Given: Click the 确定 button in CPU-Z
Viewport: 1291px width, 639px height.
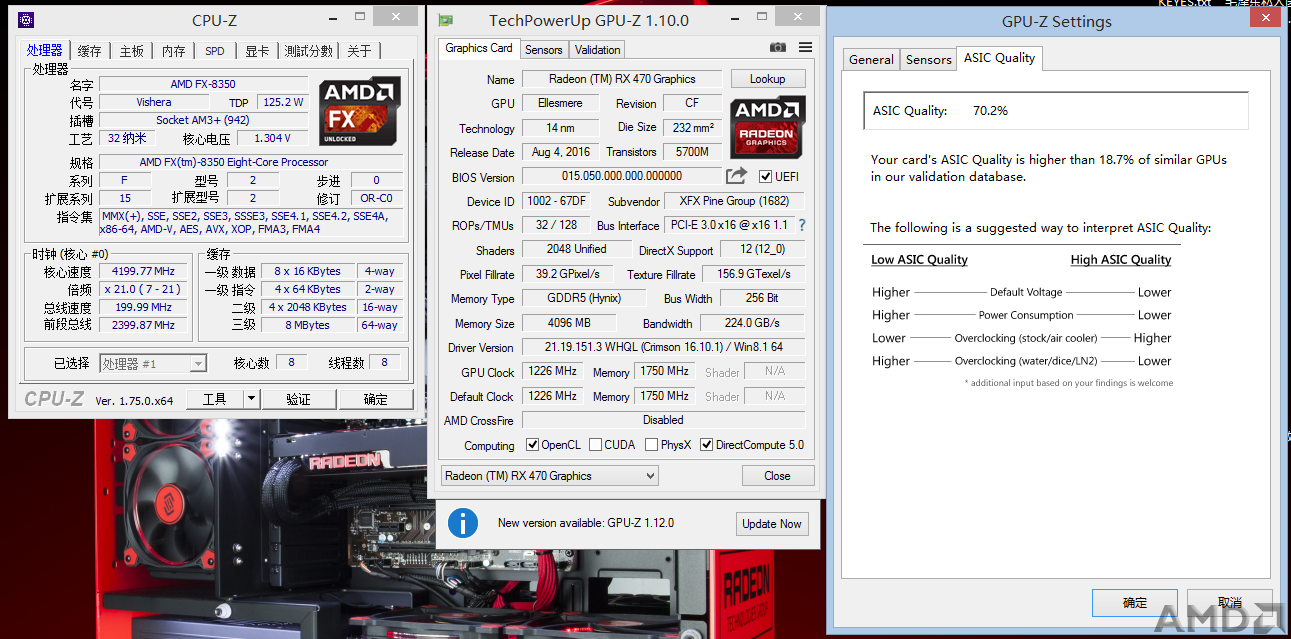Looking at the screenshot, I should point(376,399).
